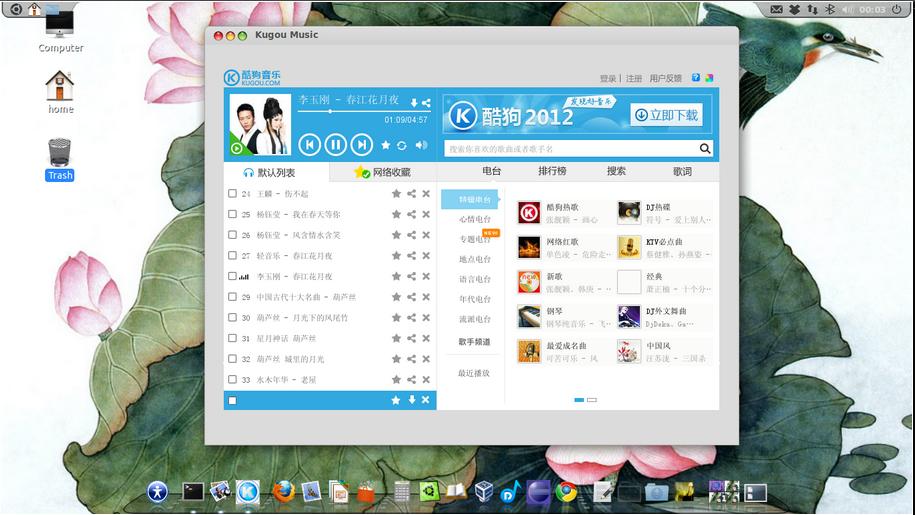Download selected songs in bottom blue bar
The width and height of the screenshot is (915, 515).
(412, 400)
